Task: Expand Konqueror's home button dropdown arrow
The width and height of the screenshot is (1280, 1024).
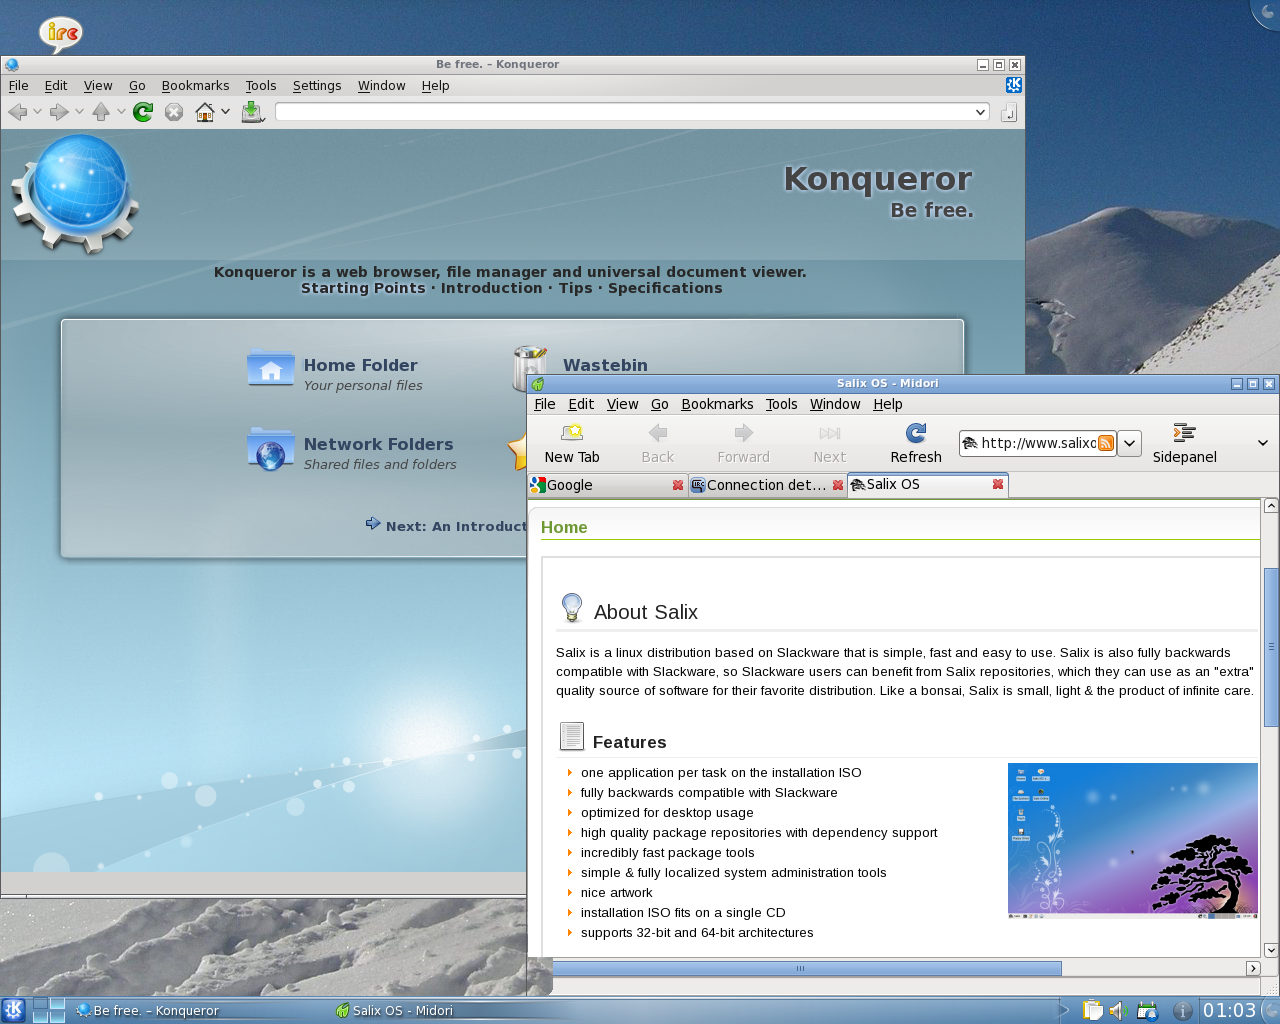Action: (225, 112)
